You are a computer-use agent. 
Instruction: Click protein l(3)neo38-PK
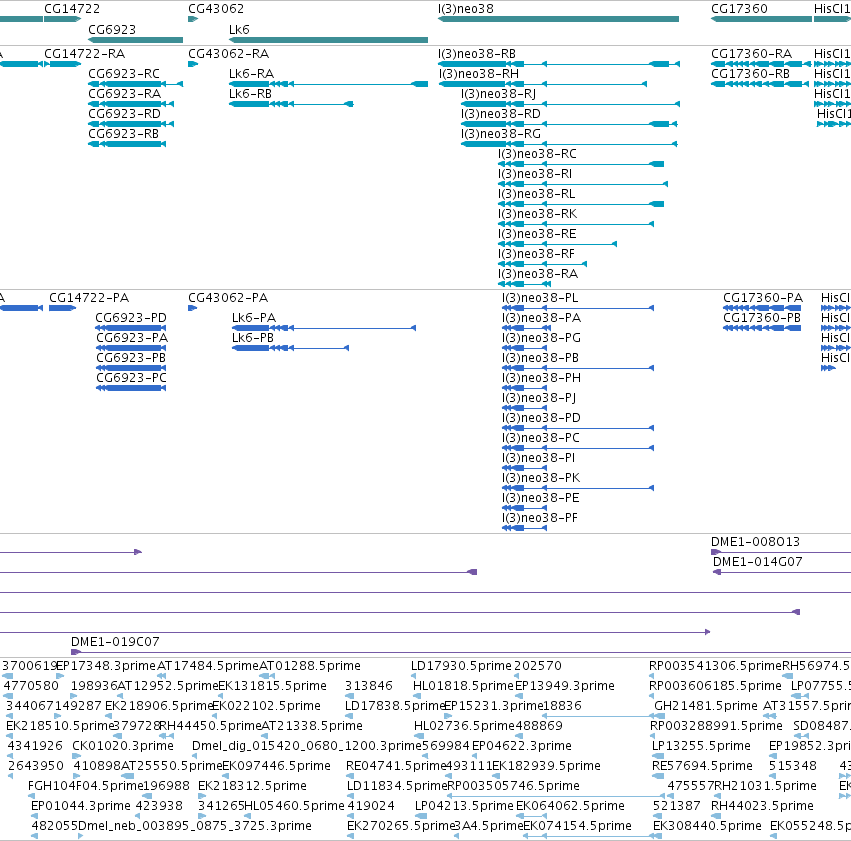tap(541, 478)
